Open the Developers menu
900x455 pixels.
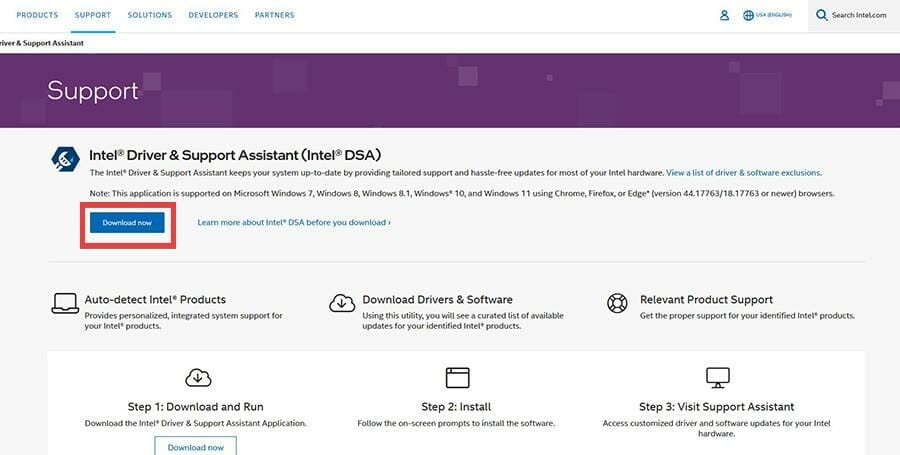coord(213,15)
